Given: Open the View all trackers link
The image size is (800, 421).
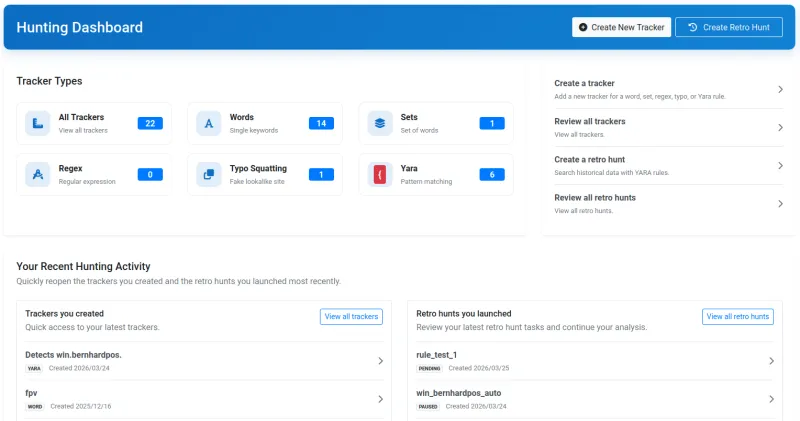Looking at the screenshot, I should point(352,316).
